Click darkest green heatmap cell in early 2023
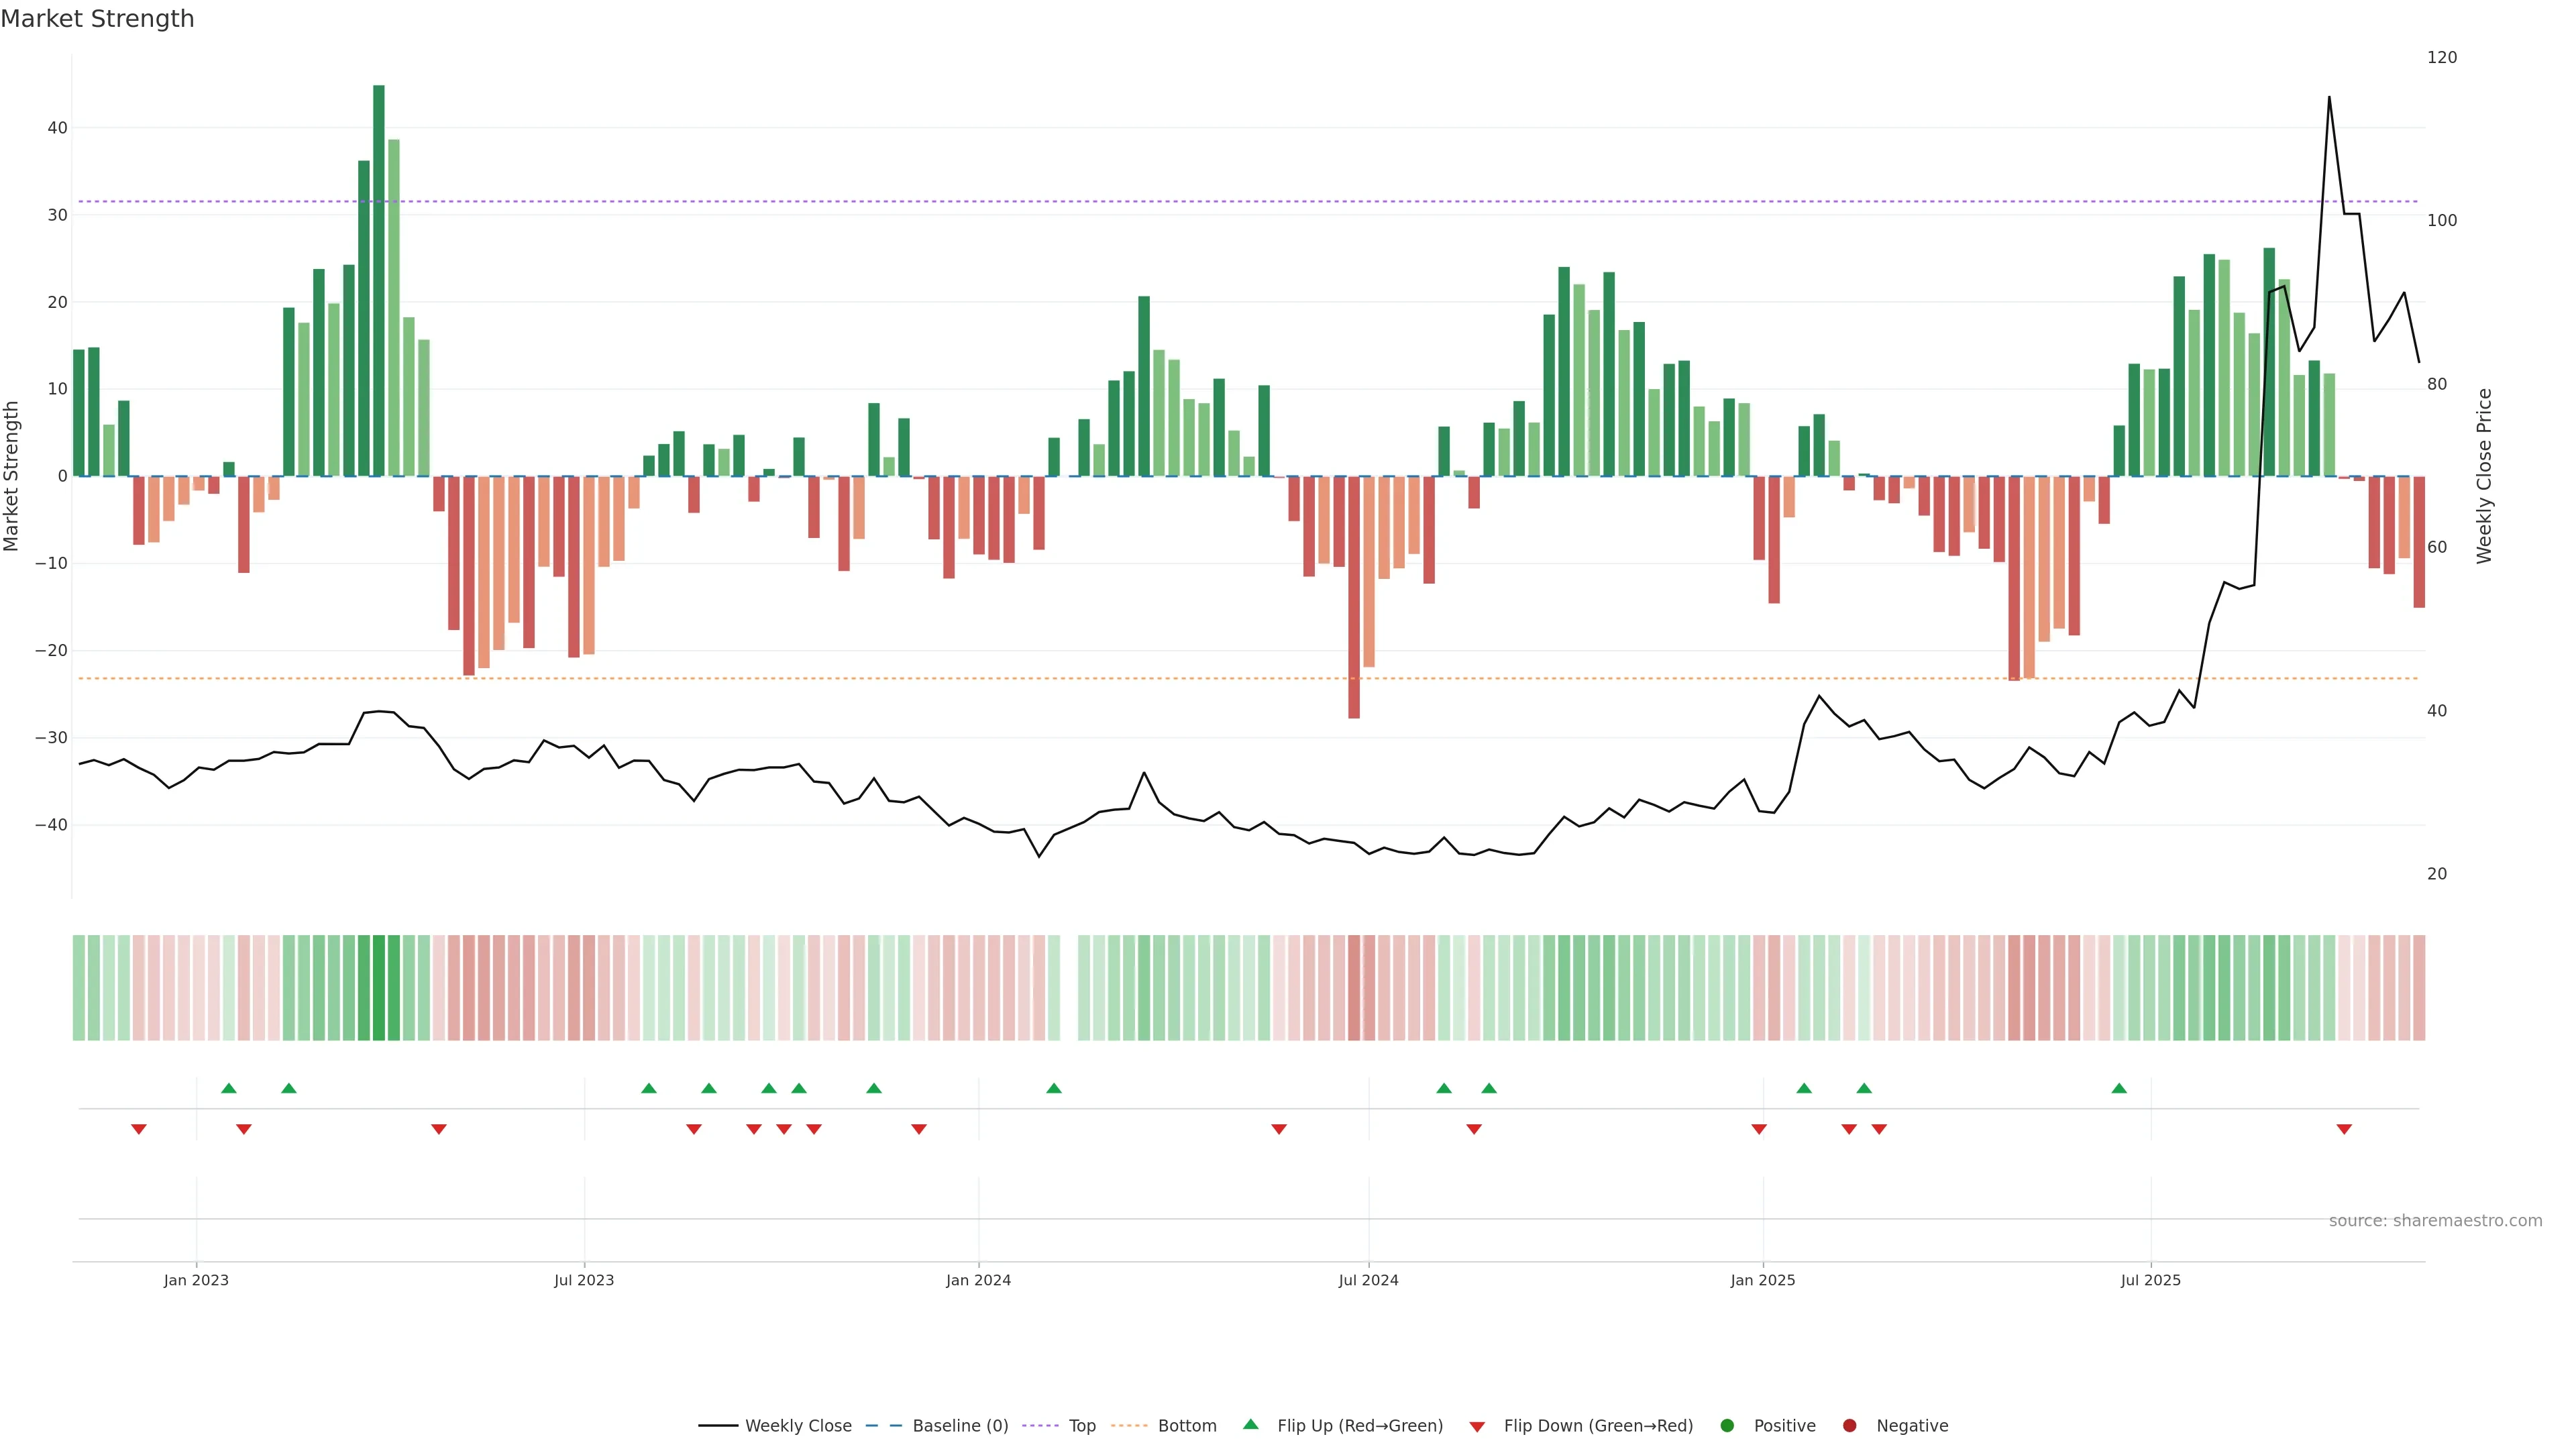The width and height of the screenshot is (2576, 1449). tap(379, 988)
